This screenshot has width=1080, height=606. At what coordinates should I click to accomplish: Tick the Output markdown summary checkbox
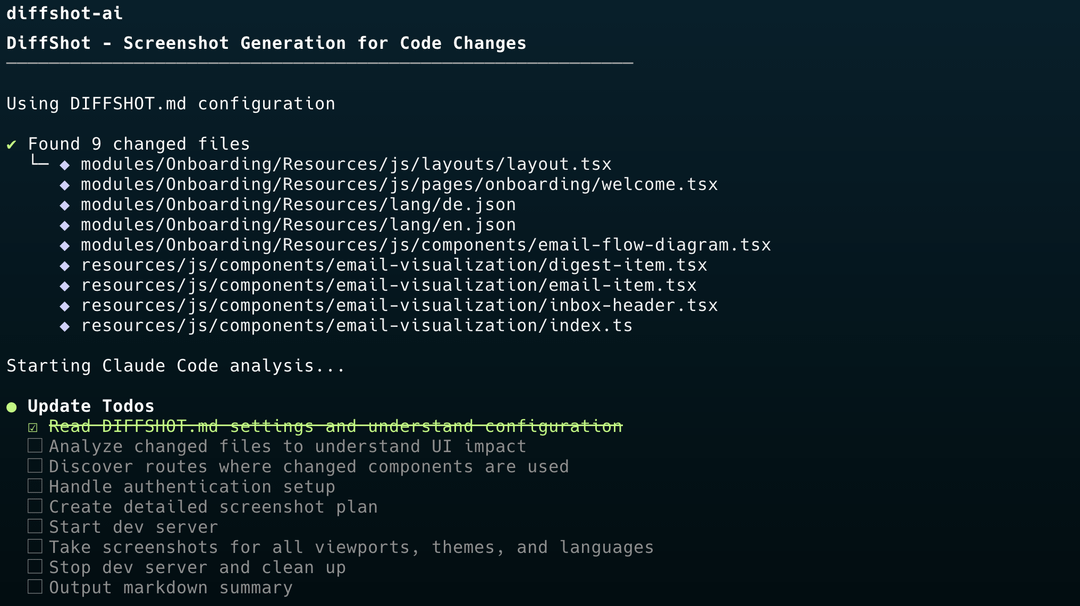(34, 587)
